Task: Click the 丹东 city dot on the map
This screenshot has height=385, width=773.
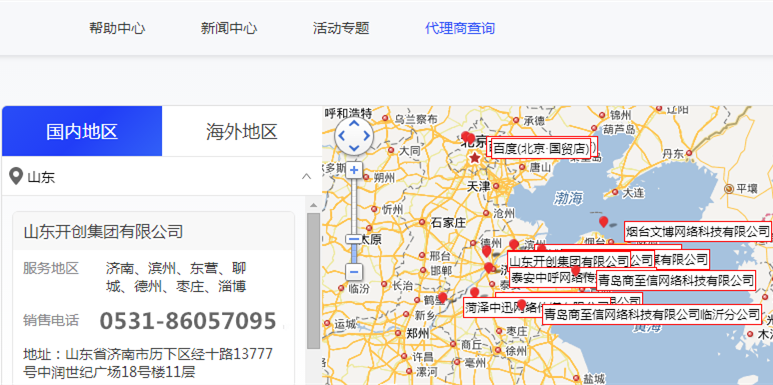Action: pos(689,153)
